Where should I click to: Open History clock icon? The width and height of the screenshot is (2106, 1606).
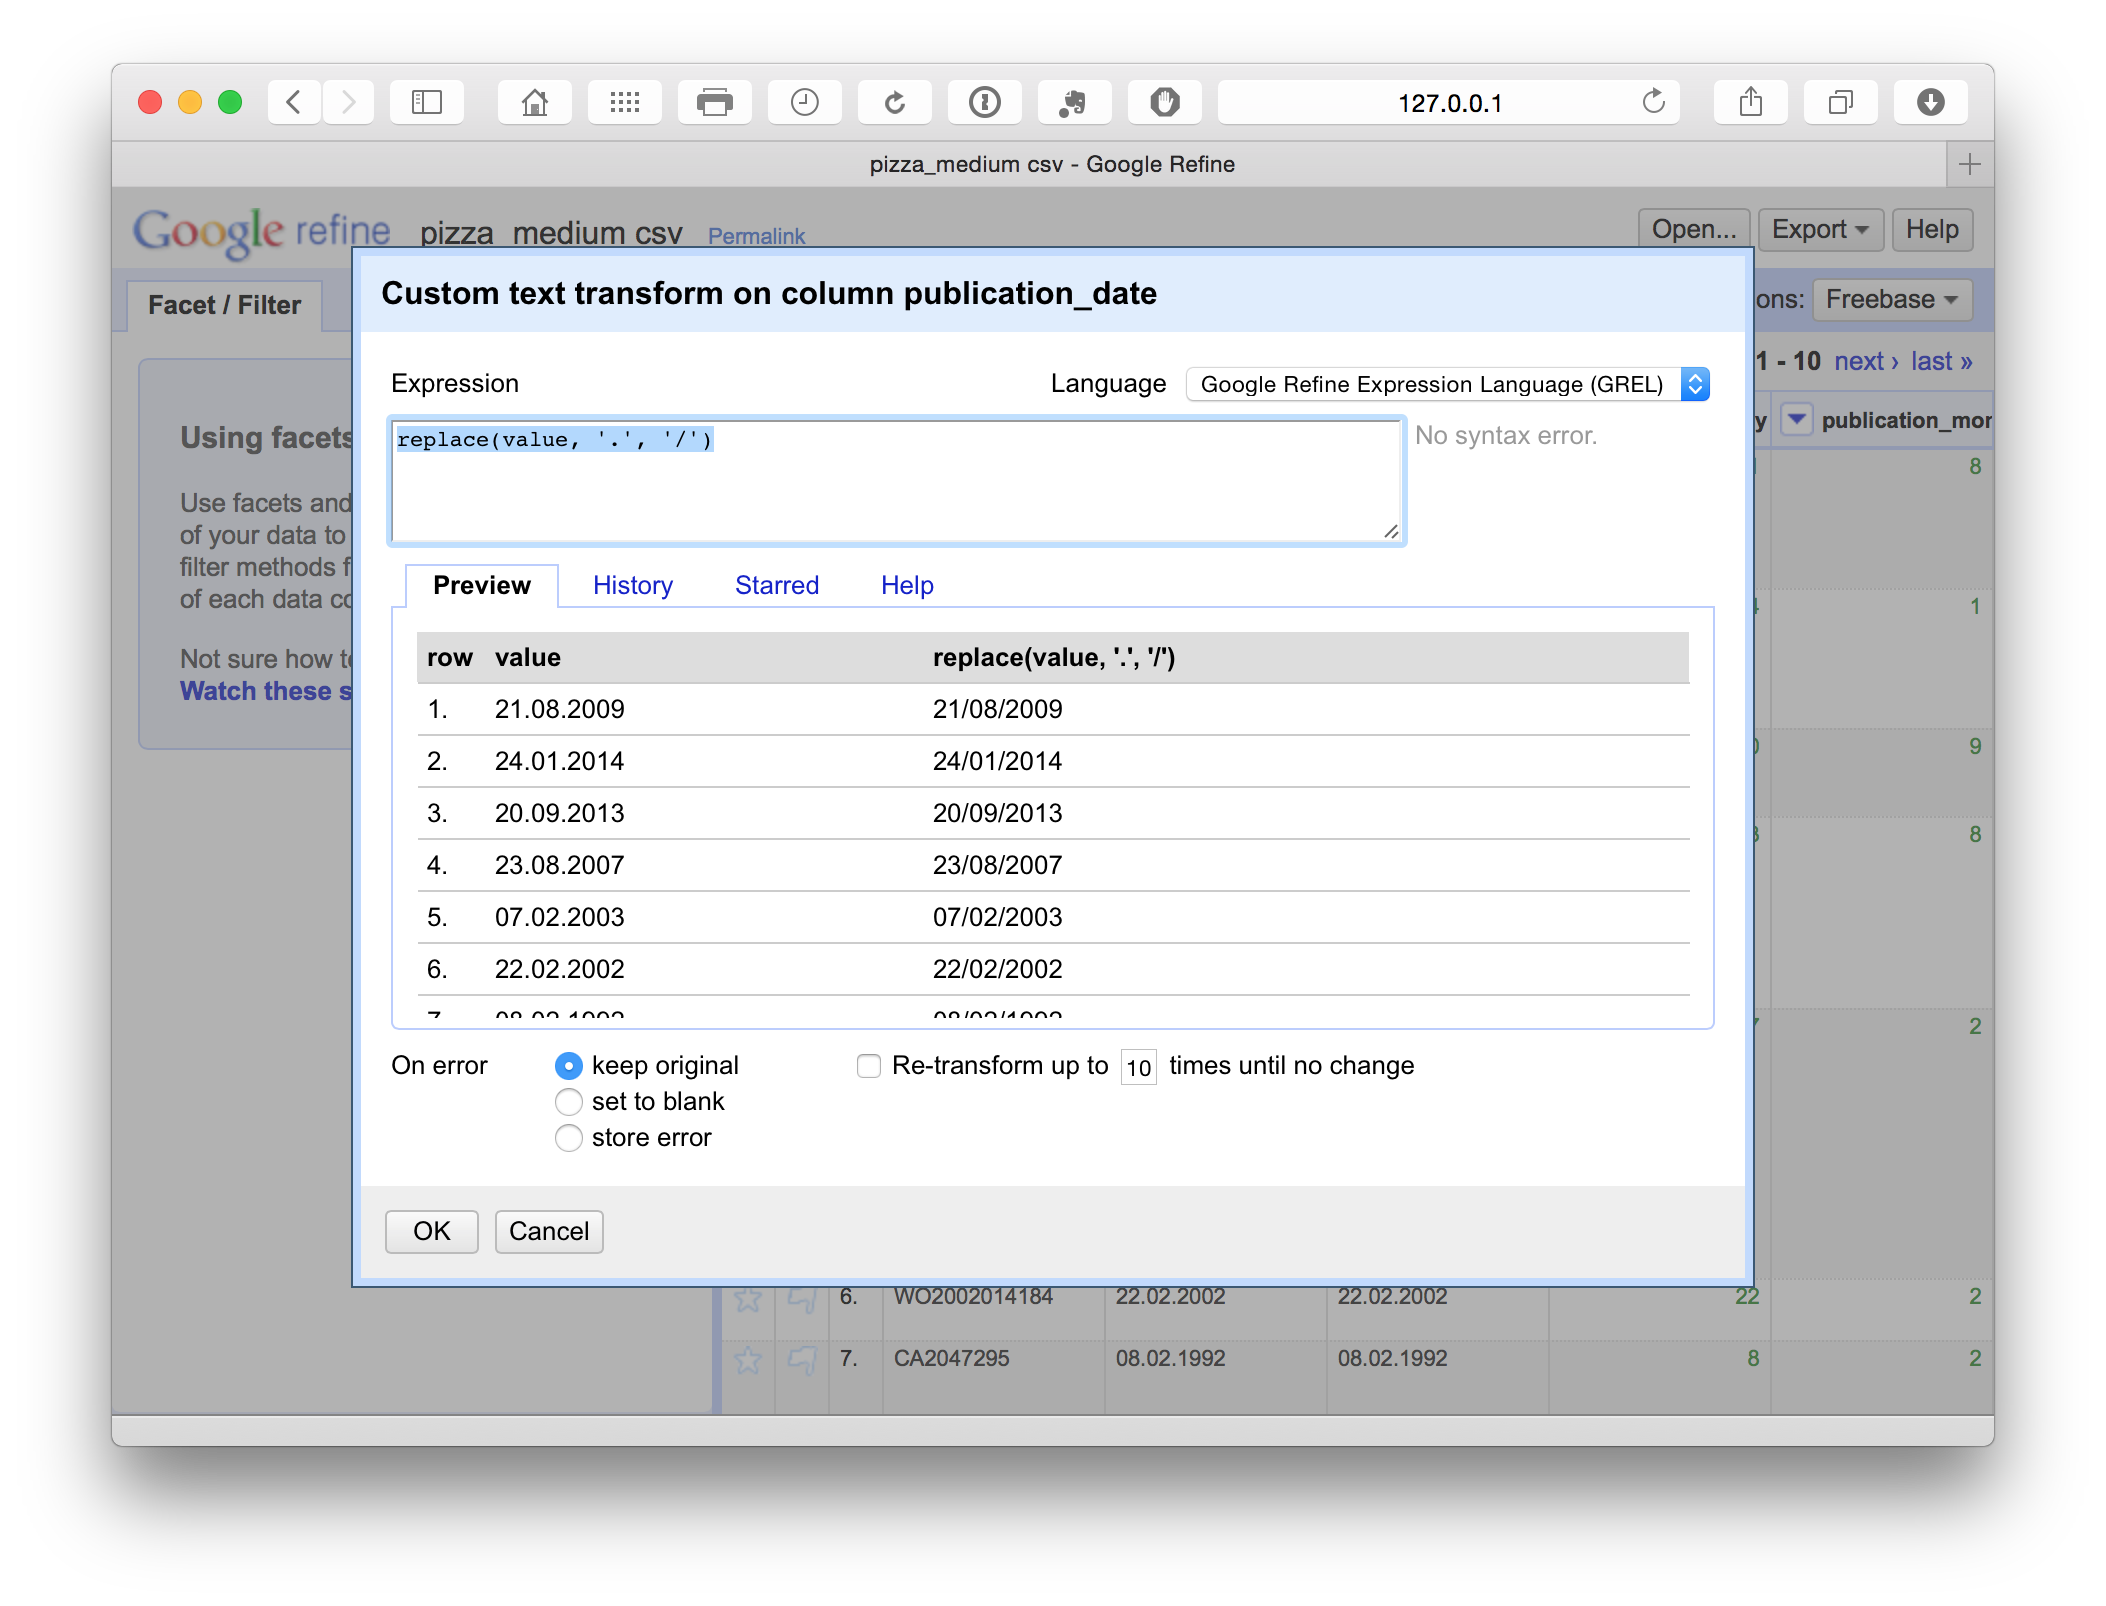(804, 102)
